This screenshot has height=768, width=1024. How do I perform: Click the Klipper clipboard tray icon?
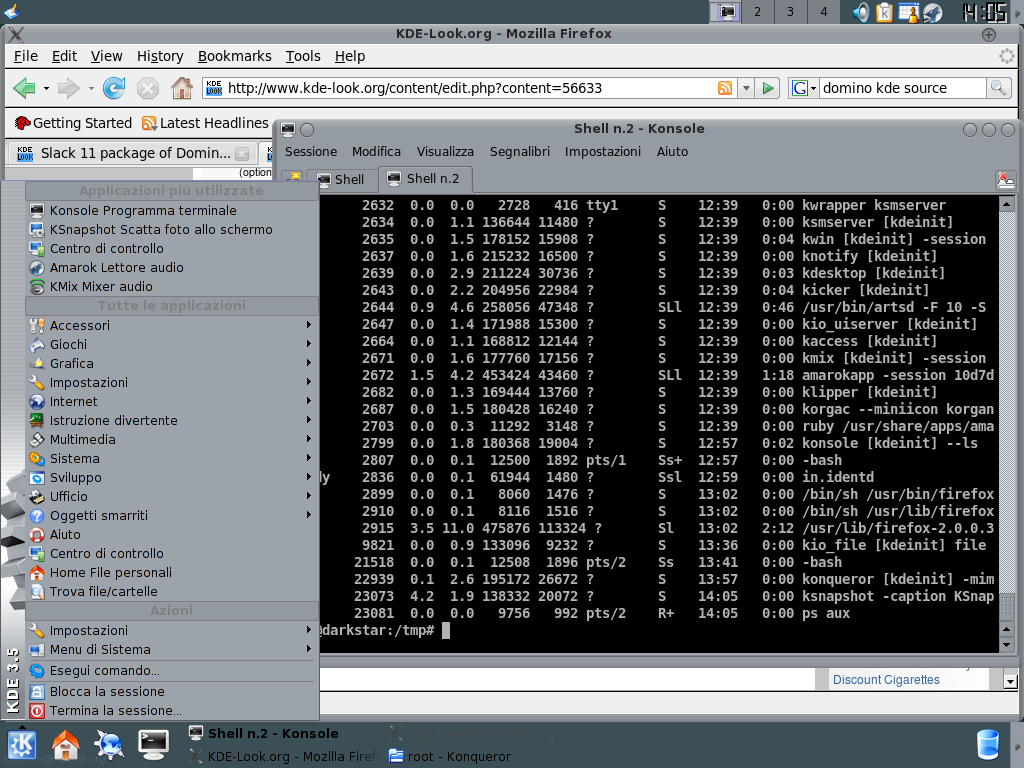[x=884, y=12]
